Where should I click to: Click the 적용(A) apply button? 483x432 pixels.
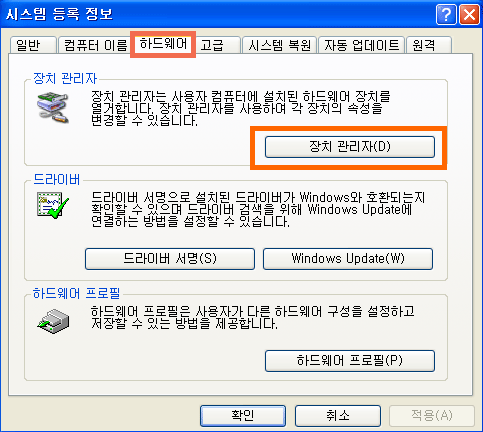432,416
